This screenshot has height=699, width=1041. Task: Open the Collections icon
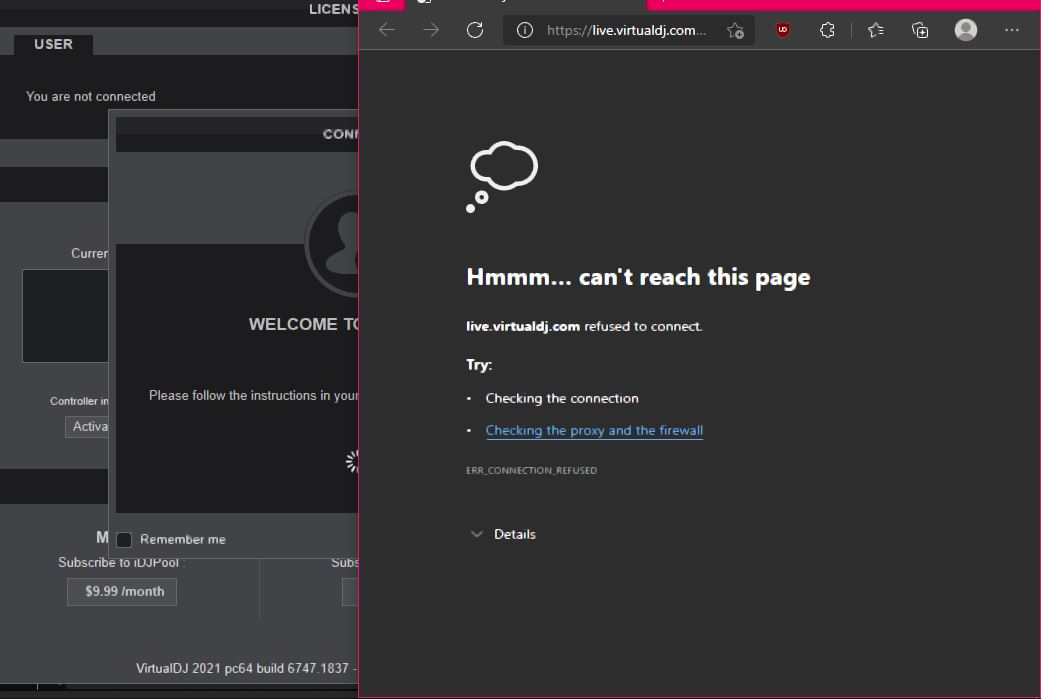tap(920, 30)
